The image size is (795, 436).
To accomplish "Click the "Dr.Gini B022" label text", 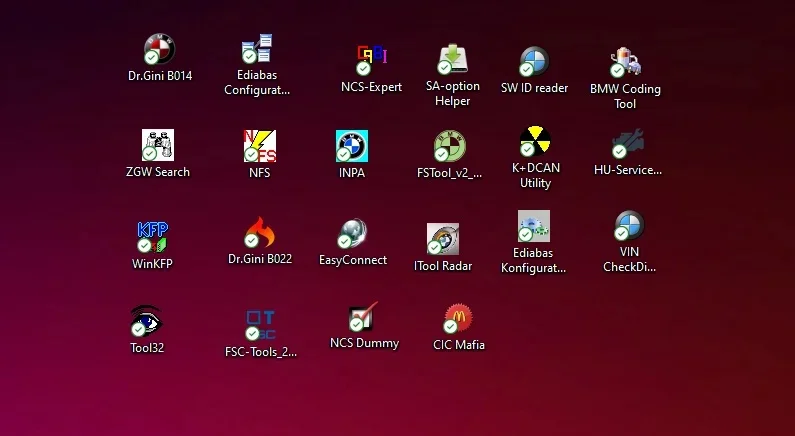I will click(260, 259).
